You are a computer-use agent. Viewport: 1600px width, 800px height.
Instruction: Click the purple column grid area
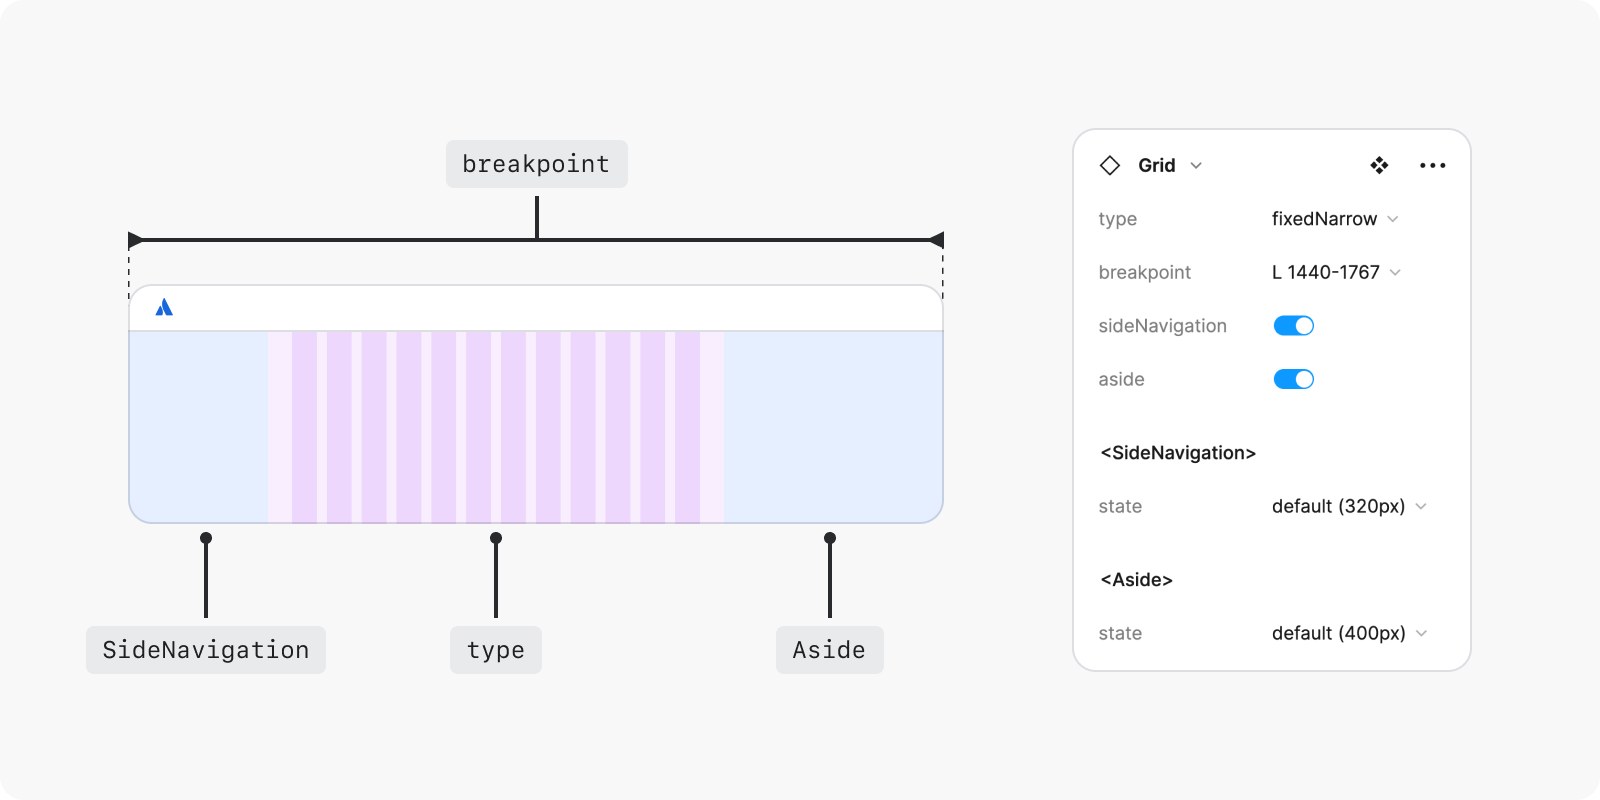496,427
